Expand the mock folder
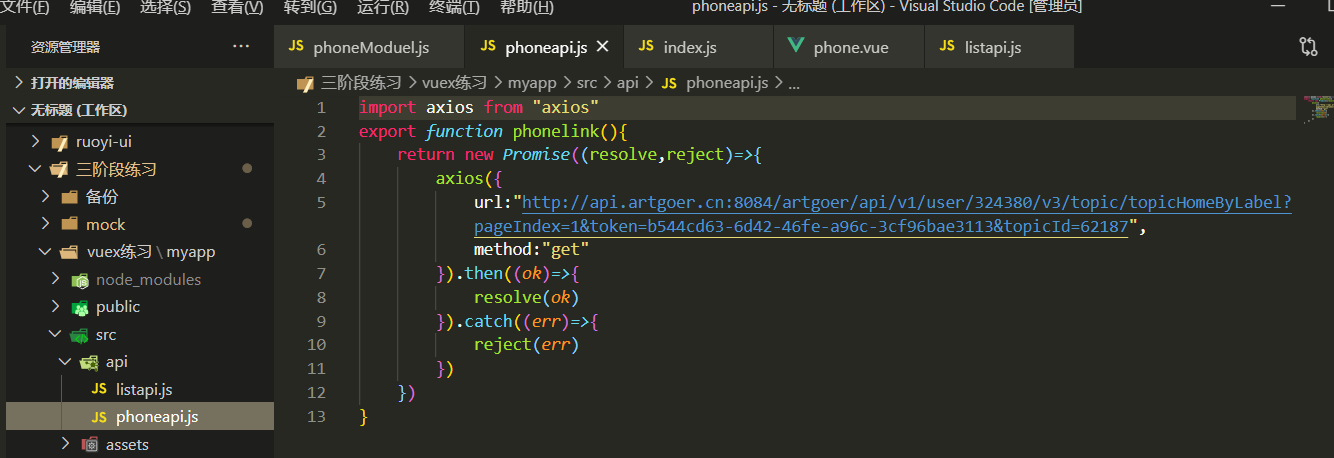This screenshot has height=458, width=1334. (45, 225)
